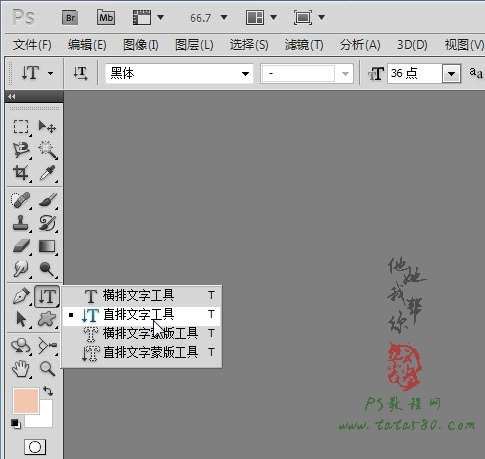Choose the Eraser tool
This screenshot has width=485, height=459.
[x=21, y=246]
